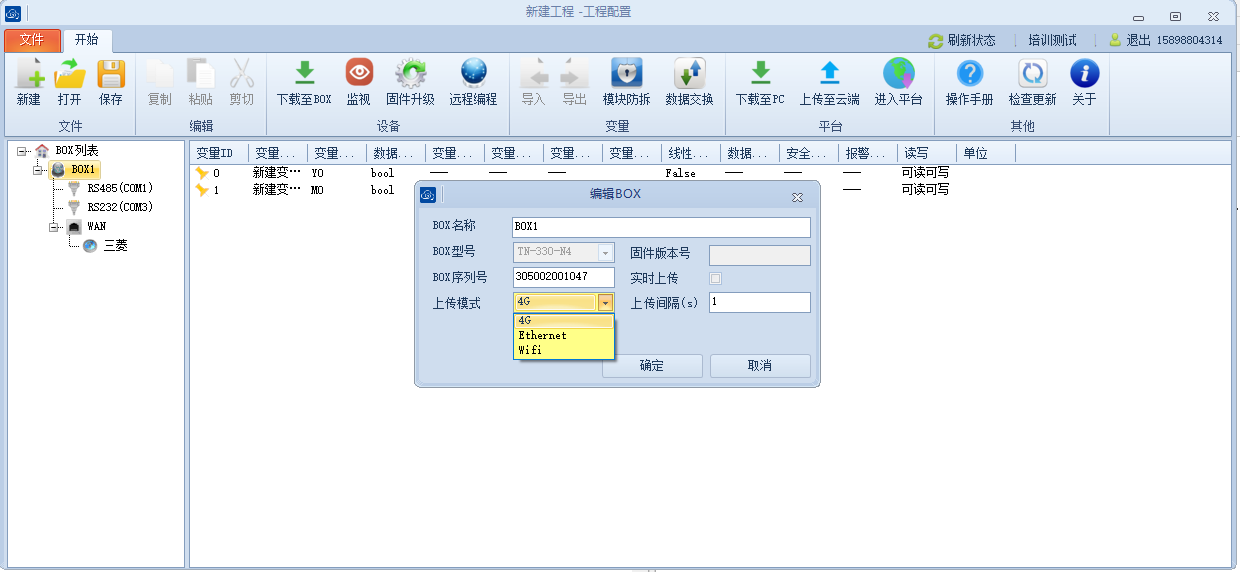The image size is (1240, 572).
Task: Close the 编辑BOX dialog
Action: [x=797, y=197]
